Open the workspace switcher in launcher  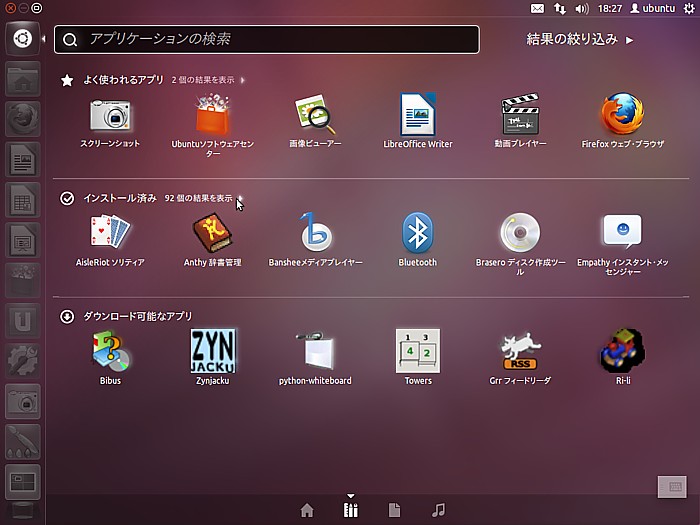click(x=23, y=482)
